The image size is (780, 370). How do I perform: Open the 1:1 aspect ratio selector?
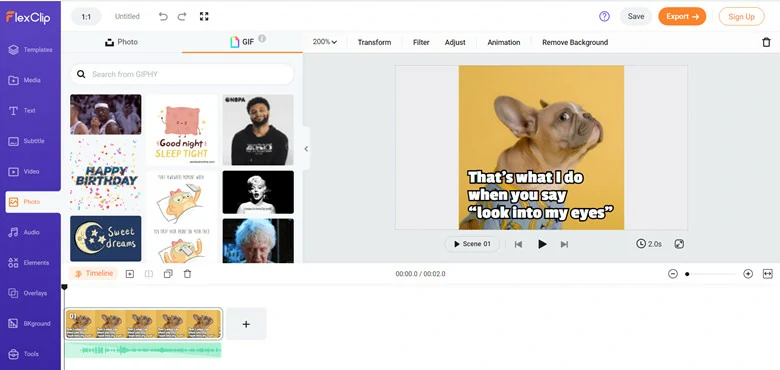[x=86, y=16]
